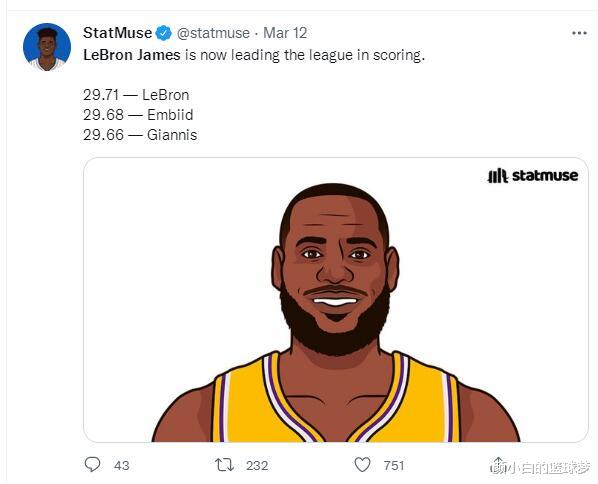
Task: Click the retweet arrows icon
Action: [224, 465]
